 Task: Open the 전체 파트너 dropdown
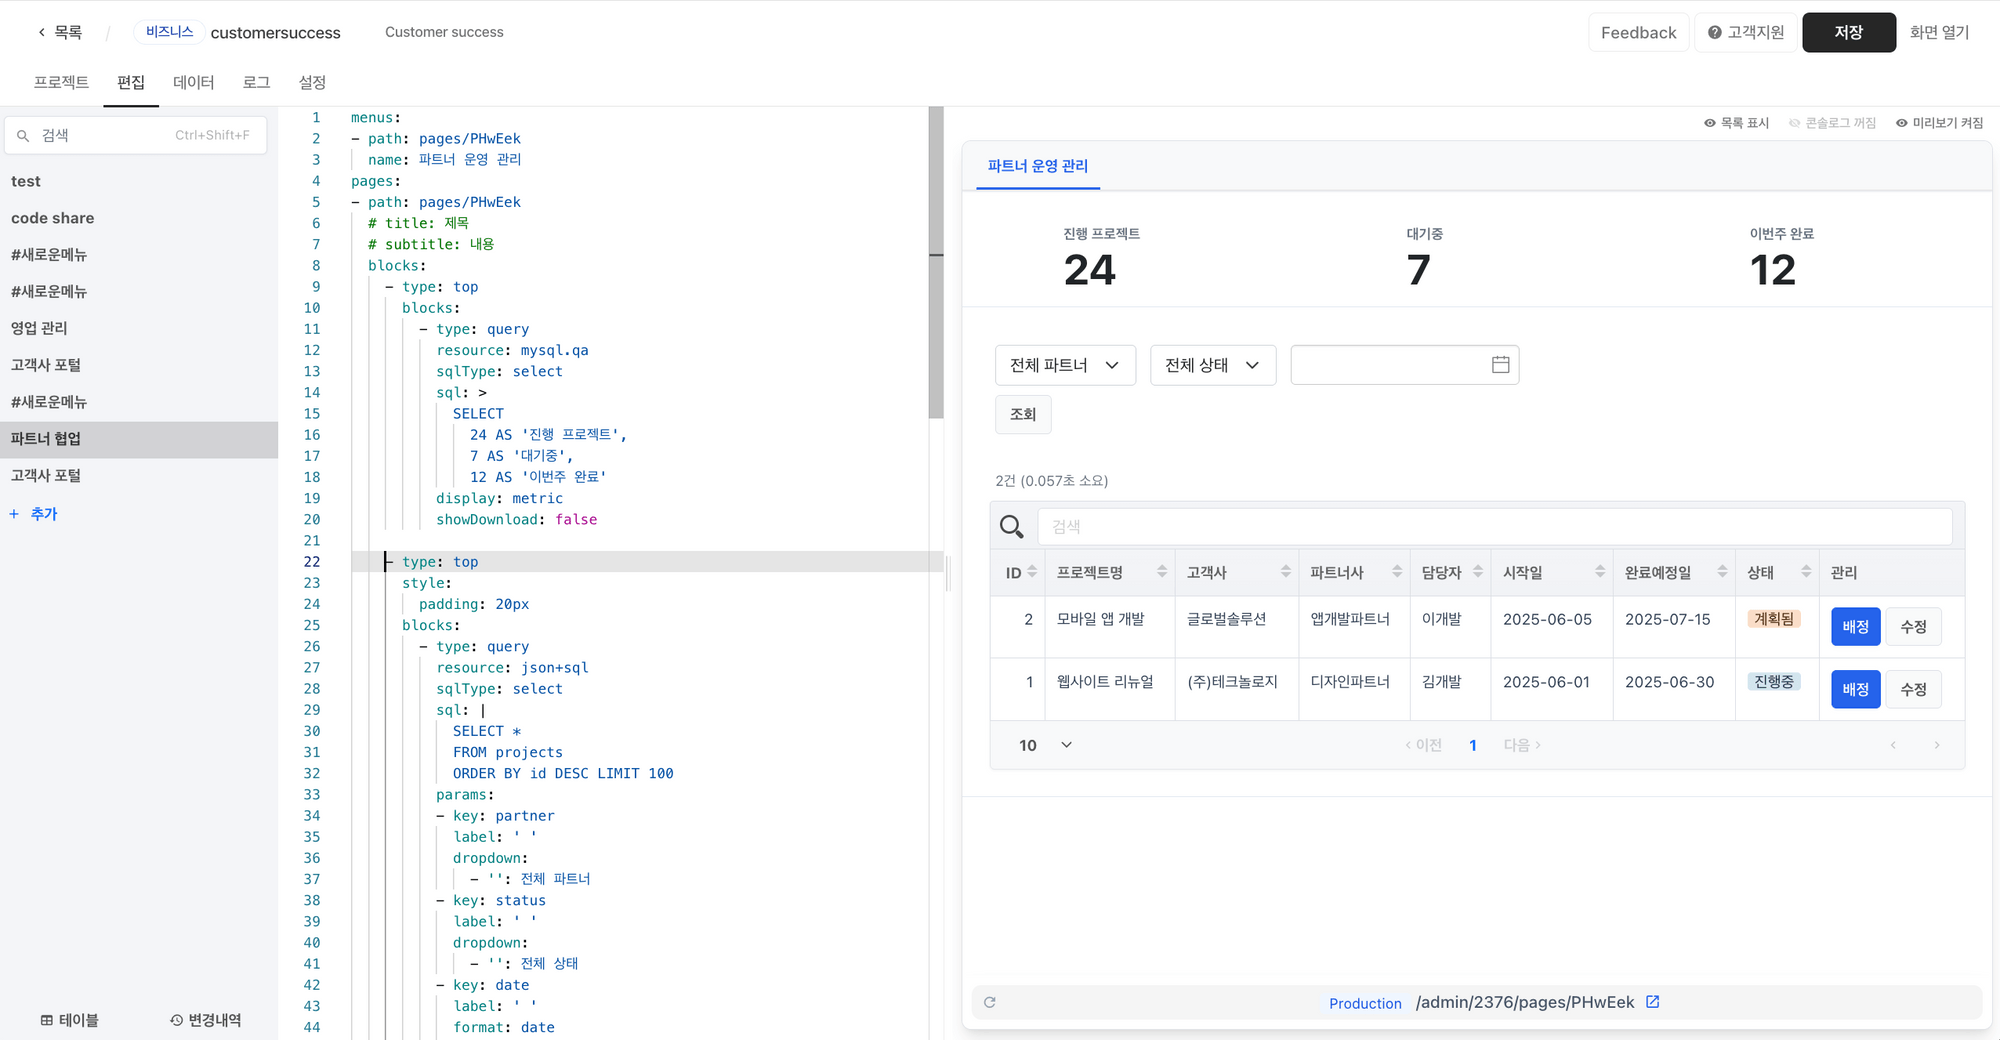(x=1064, y=365)
